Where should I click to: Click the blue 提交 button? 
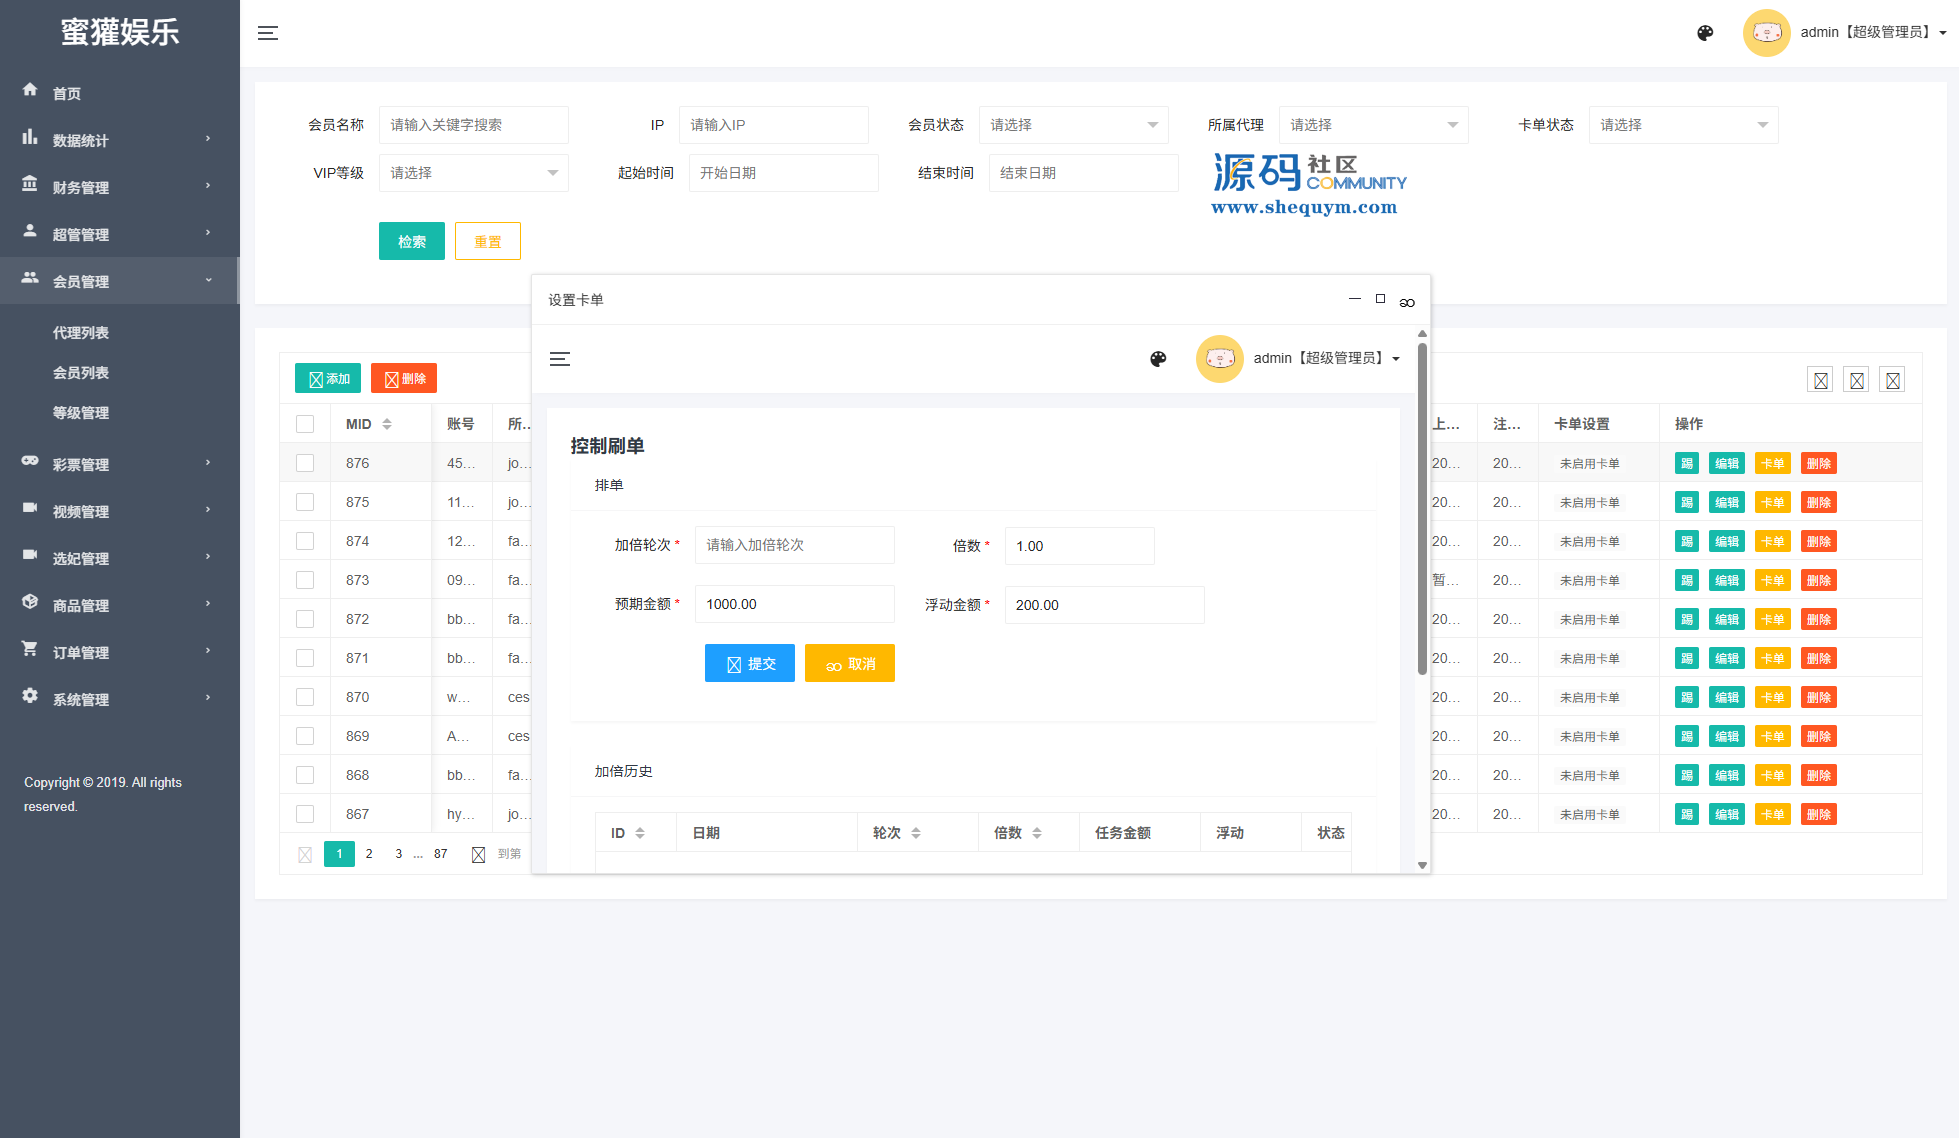pos(749,664)
